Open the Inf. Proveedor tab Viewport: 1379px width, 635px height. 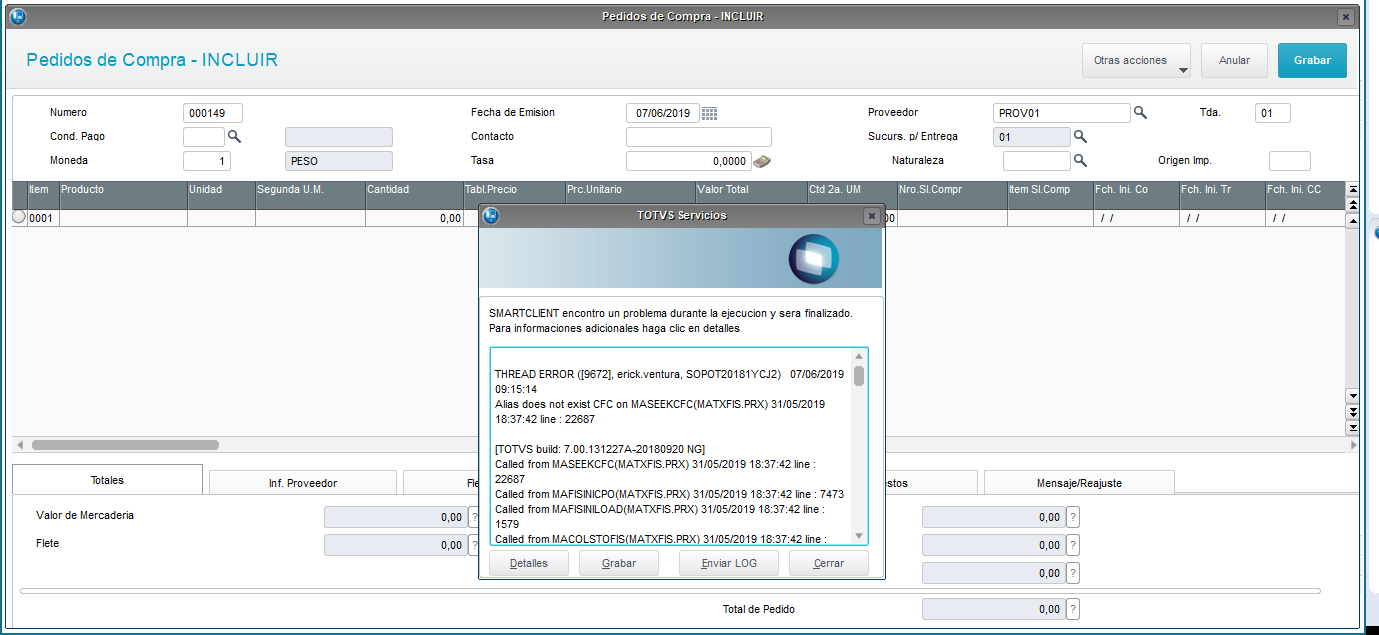tap(303, 483)
